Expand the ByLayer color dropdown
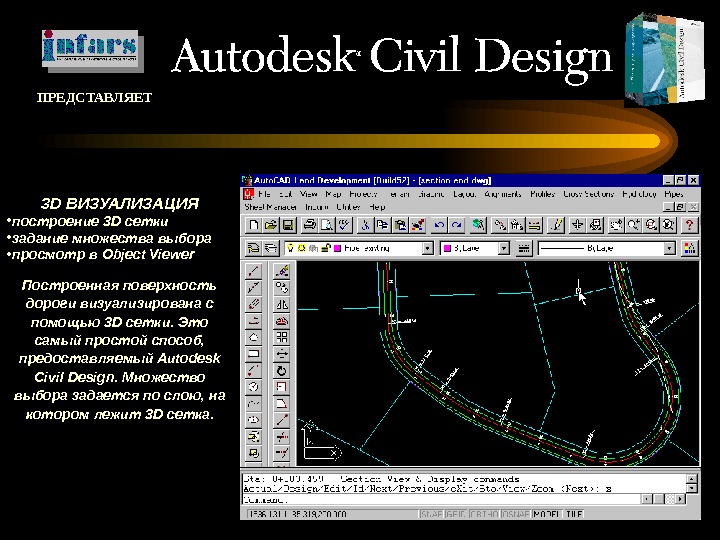The width and height of the screenshot is (720, 540). coord(504,248)
